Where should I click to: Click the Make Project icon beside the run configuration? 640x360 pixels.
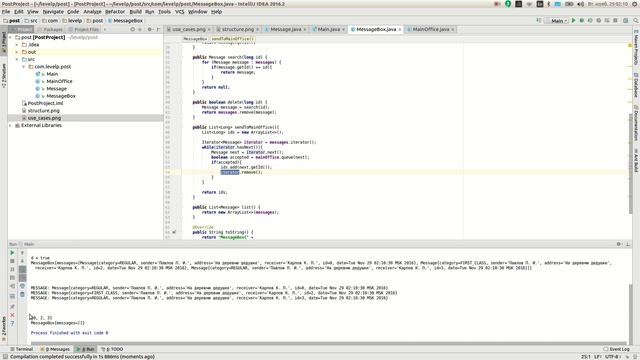pos(539,20)
